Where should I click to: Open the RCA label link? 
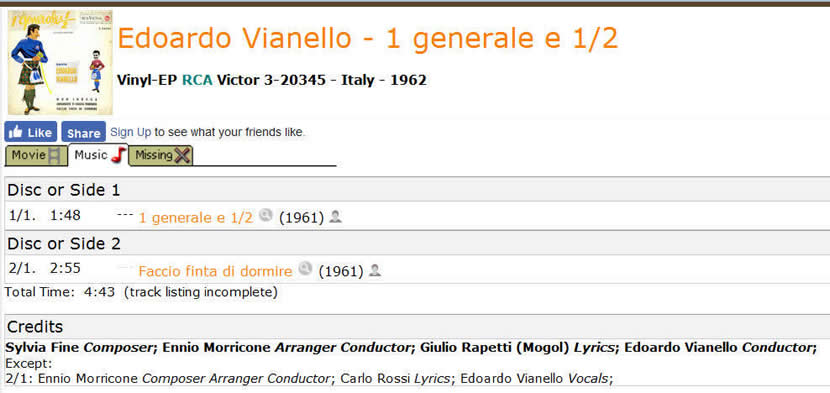[197, 81]
